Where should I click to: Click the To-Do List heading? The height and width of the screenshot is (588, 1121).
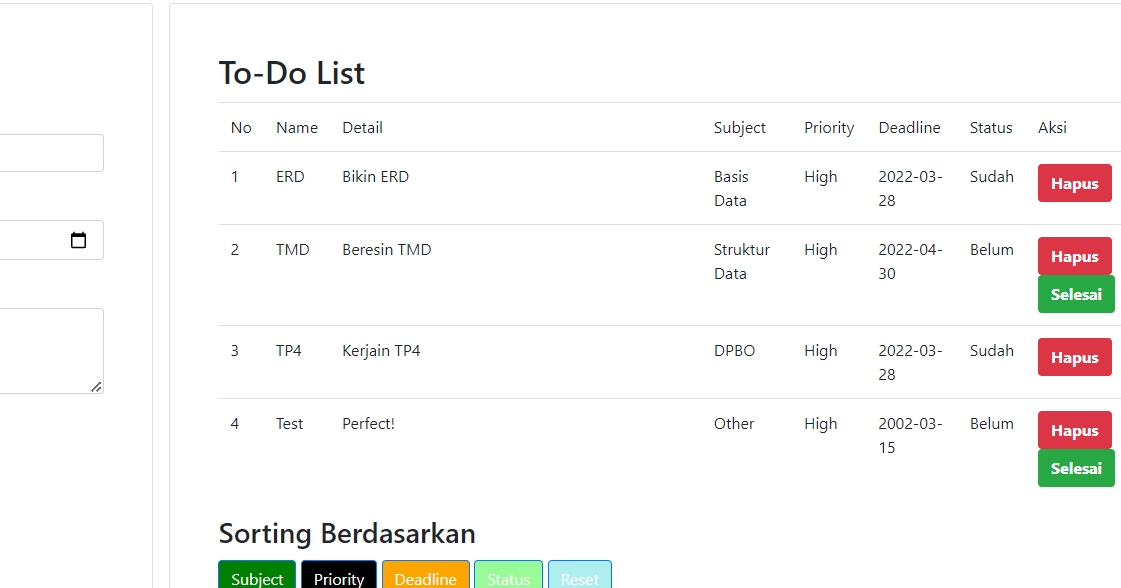tap(291, 72)
